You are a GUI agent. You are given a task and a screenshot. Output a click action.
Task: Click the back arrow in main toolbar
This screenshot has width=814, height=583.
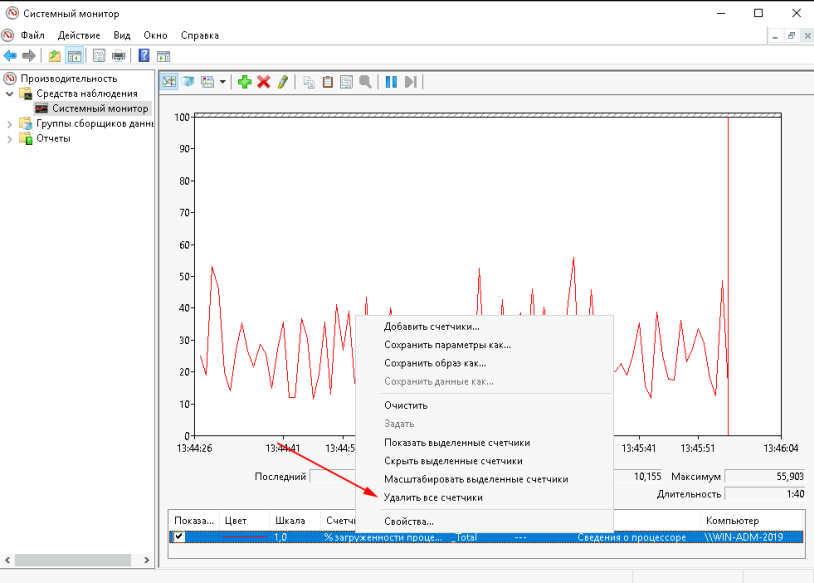tap(10, 55)
